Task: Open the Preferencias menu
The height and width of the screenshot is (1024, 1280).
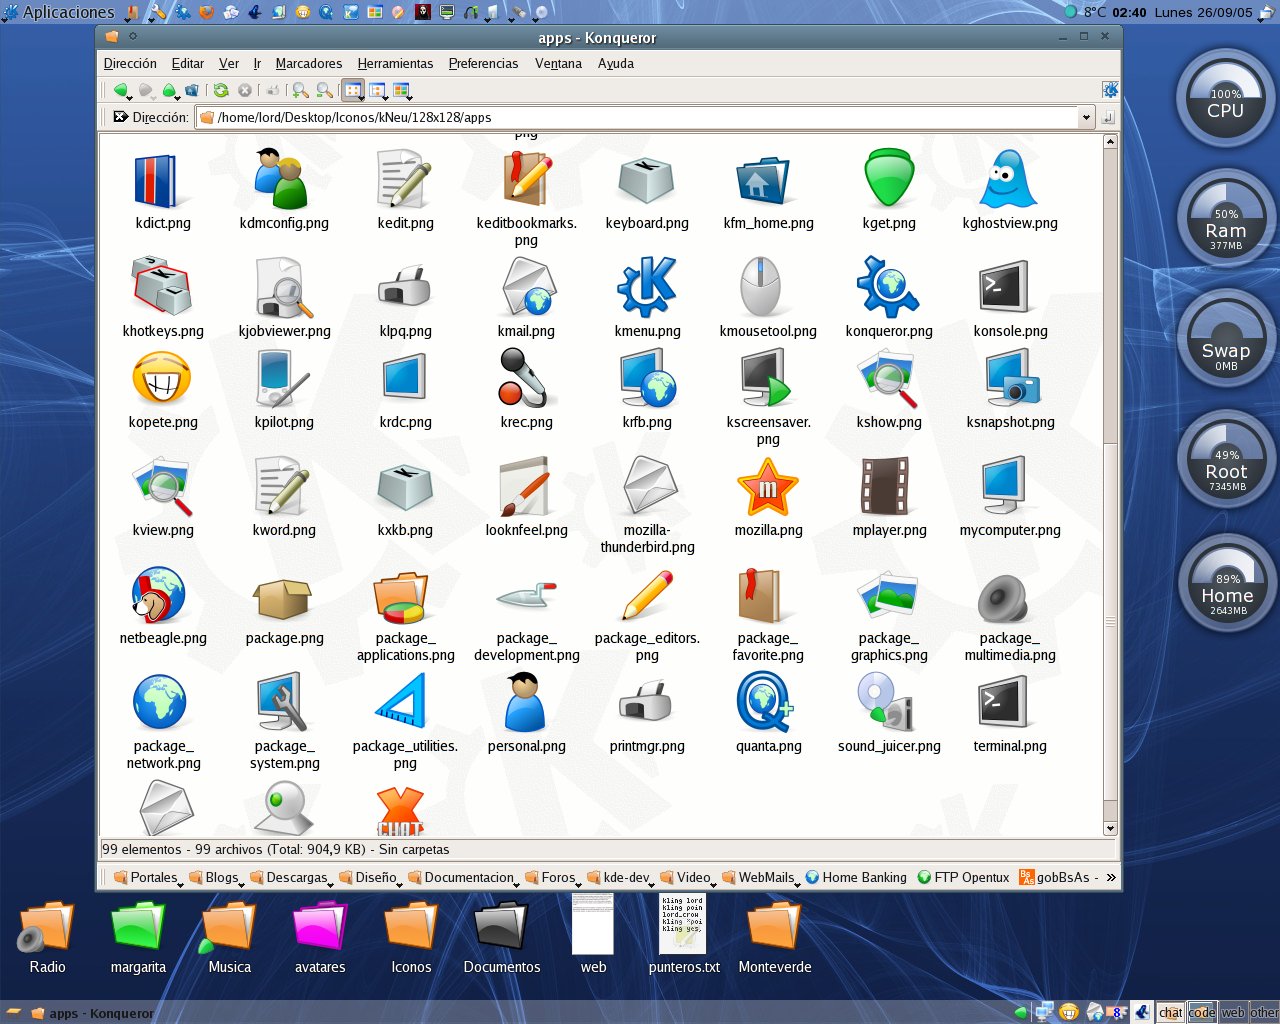Action: [x=483, y=63]
